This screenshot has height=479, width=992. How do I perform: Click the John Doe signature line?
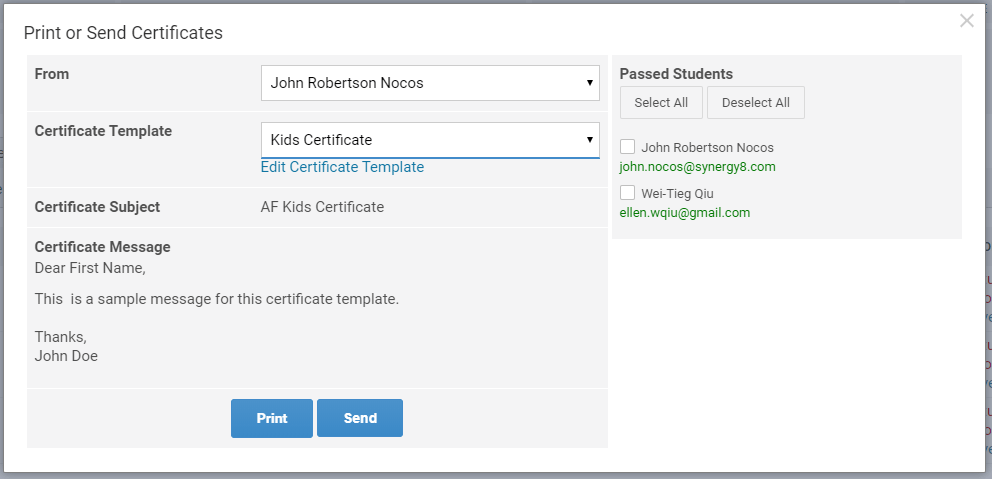(x=66, y=355)
